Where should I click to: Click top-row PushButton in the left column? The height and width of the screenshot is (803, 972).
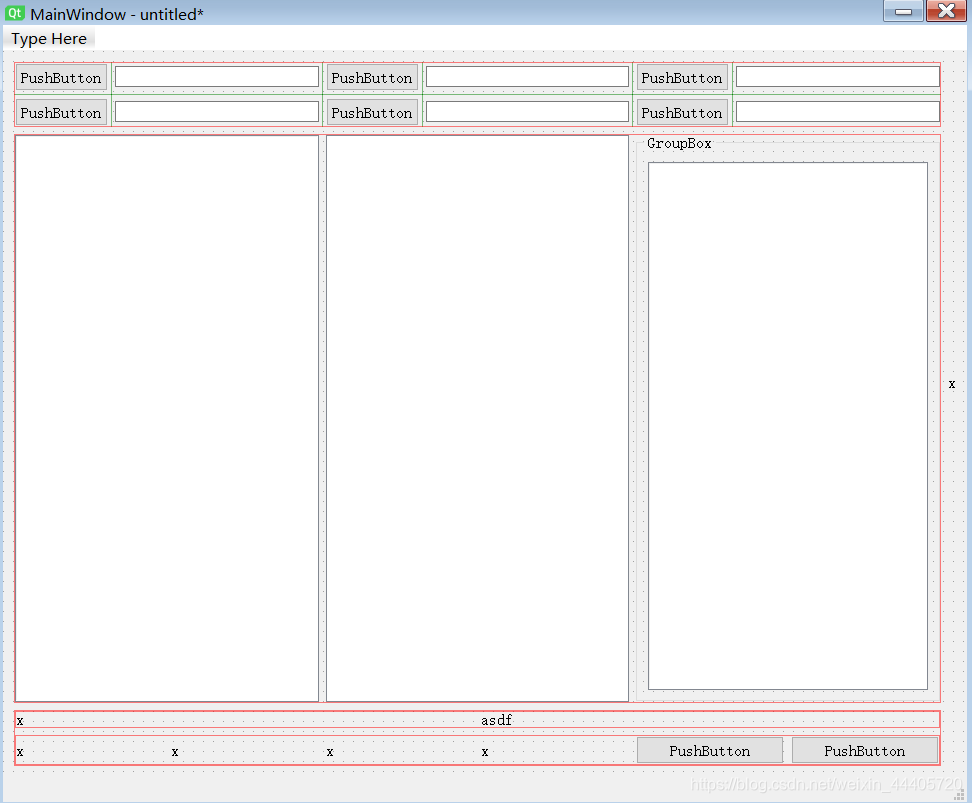61,78
